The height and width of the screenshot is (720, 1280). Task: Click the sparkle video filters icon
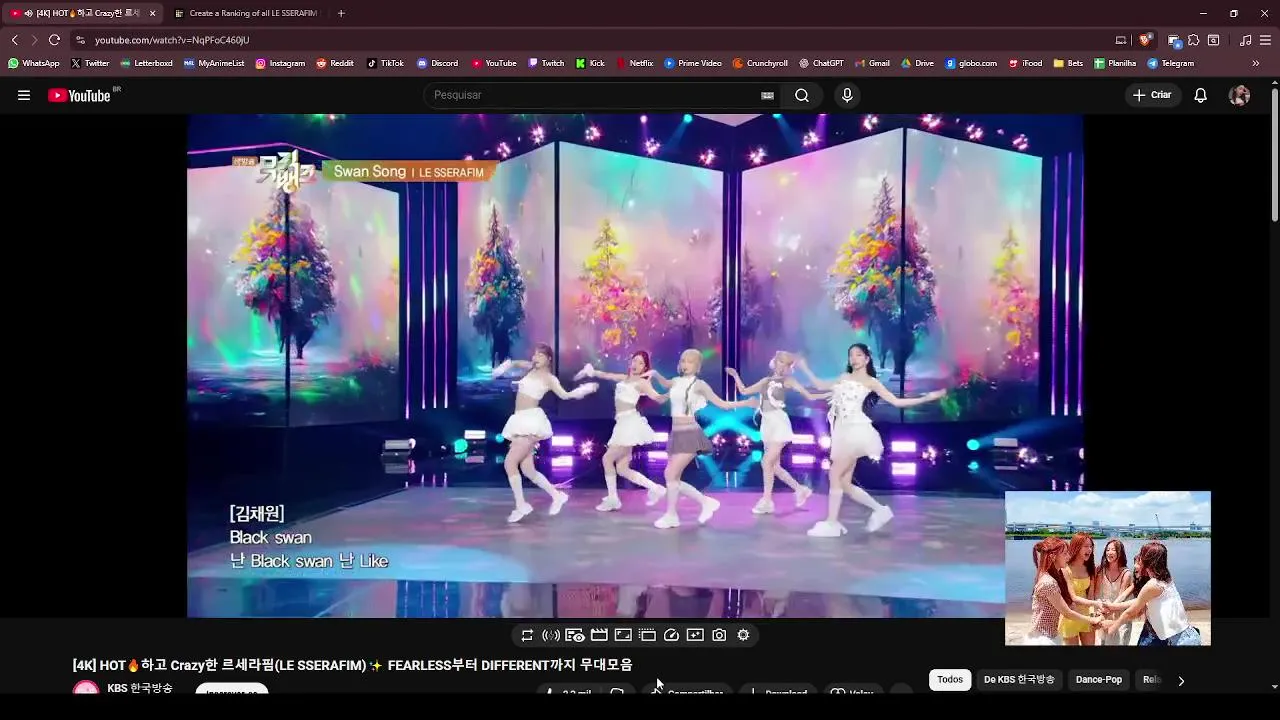point(695,635)
